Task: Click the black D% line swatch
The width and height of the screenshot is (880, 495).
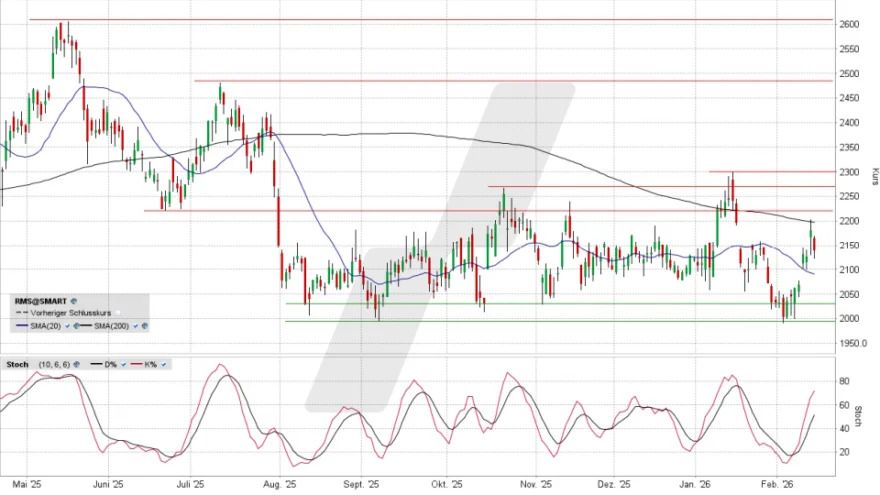Action: point(95,363)
